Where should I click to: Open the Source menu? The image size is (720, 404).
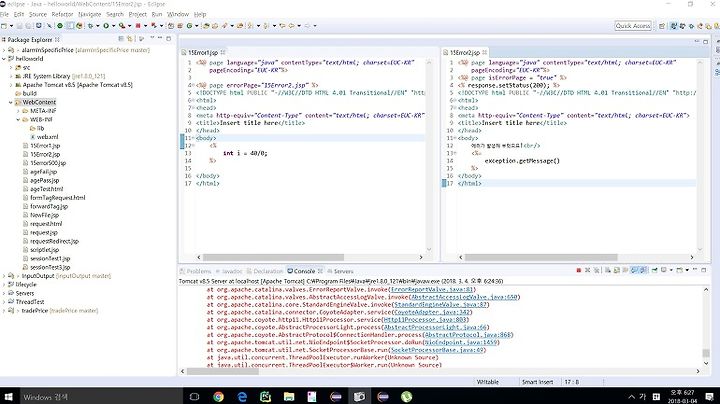pos(38,14)
